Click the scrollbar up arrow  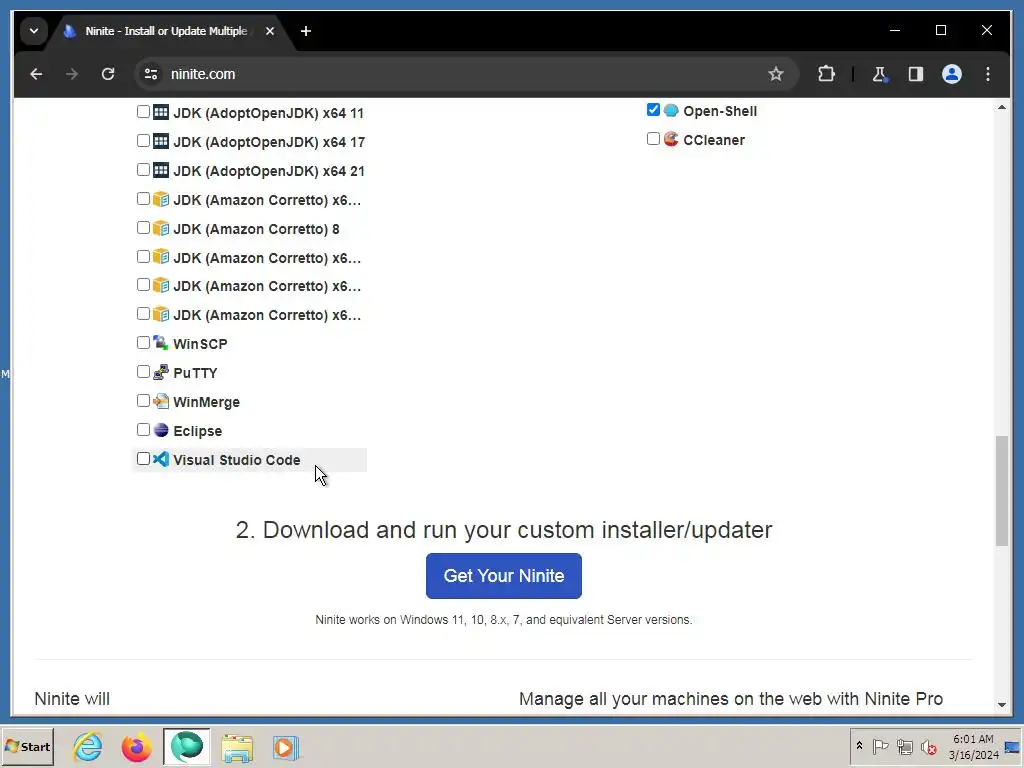pos(1002,106)
